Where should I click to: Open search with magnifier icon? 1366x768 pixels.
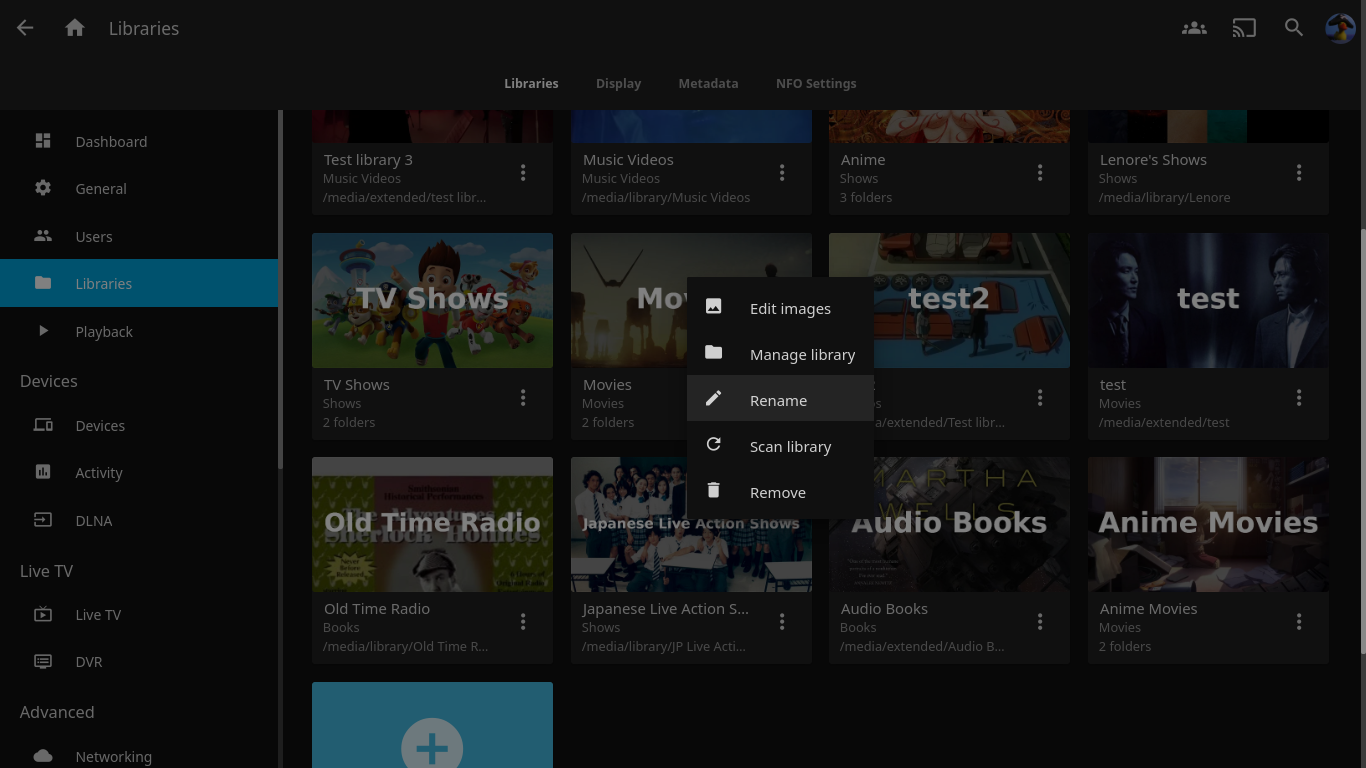click(1294, 28)
